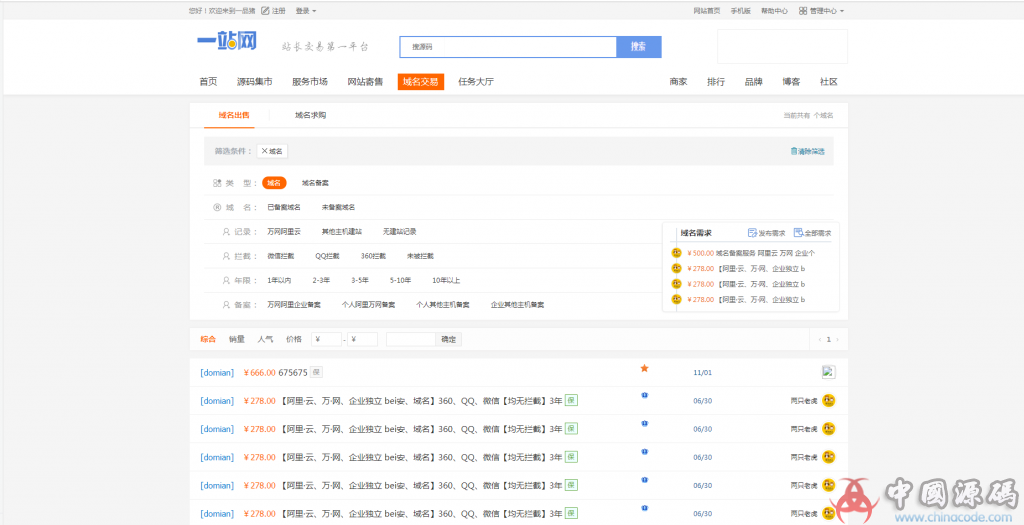Click the 保 badge in the 675675 row
The width and height of the screenshot is (1024, 525).
coord(316,372)
